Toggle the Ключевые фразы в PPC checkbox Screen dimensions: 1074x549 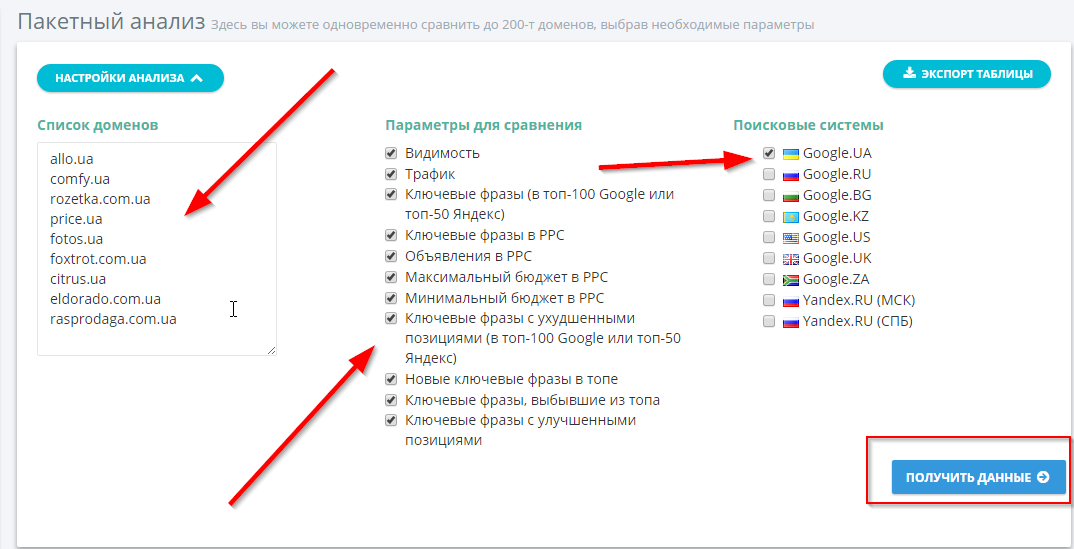click(391, 235)
